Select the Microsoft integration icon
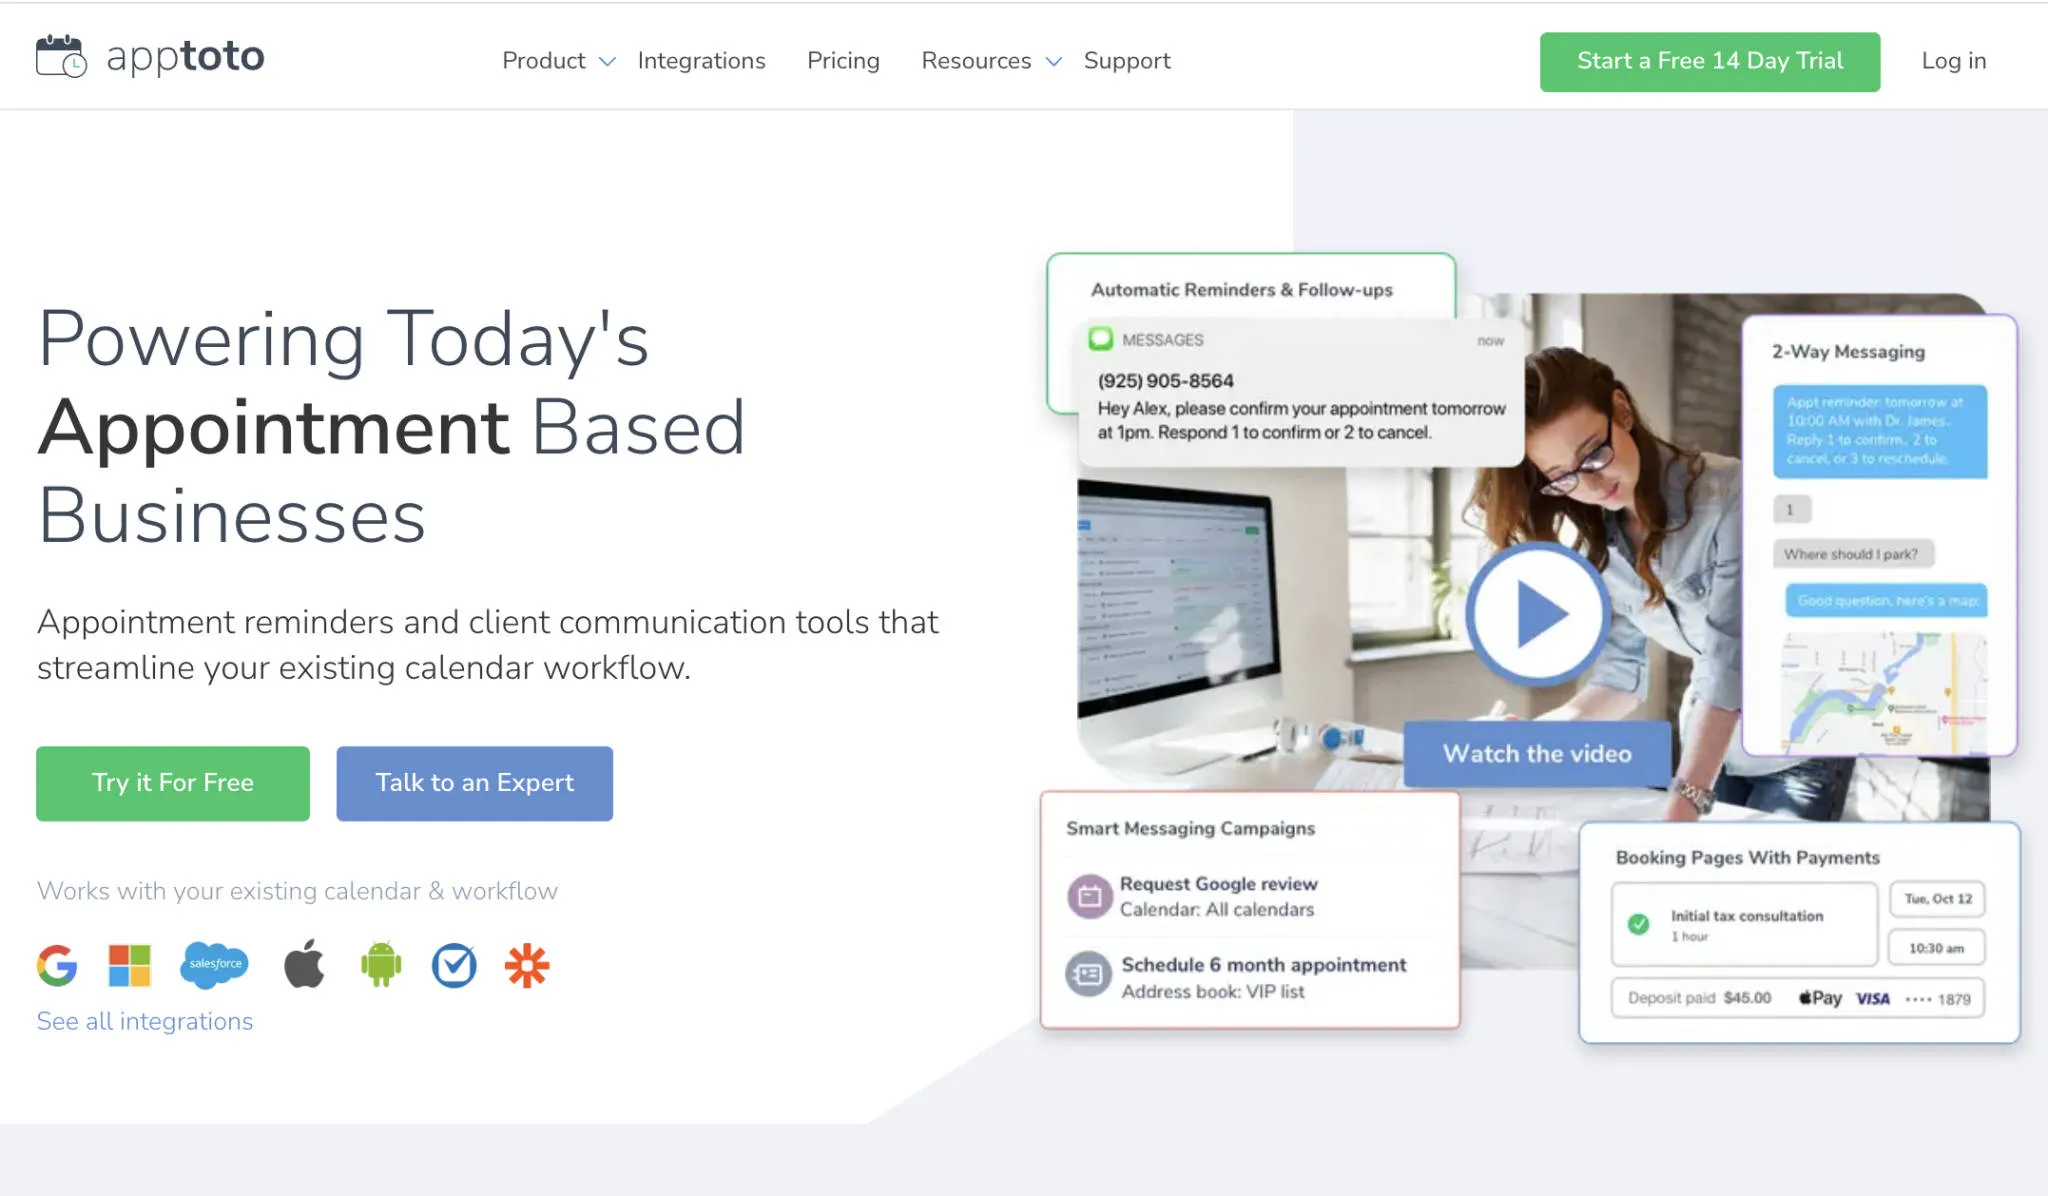Image resolution: width=2048 pixels, height=1196 pixels. click(128, 965)
